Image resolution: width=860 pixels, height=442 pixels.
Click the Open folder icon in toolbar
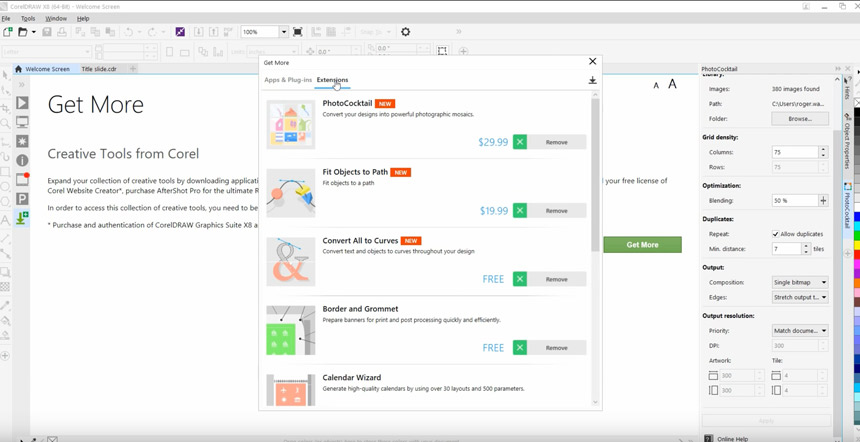pos(22,32)
